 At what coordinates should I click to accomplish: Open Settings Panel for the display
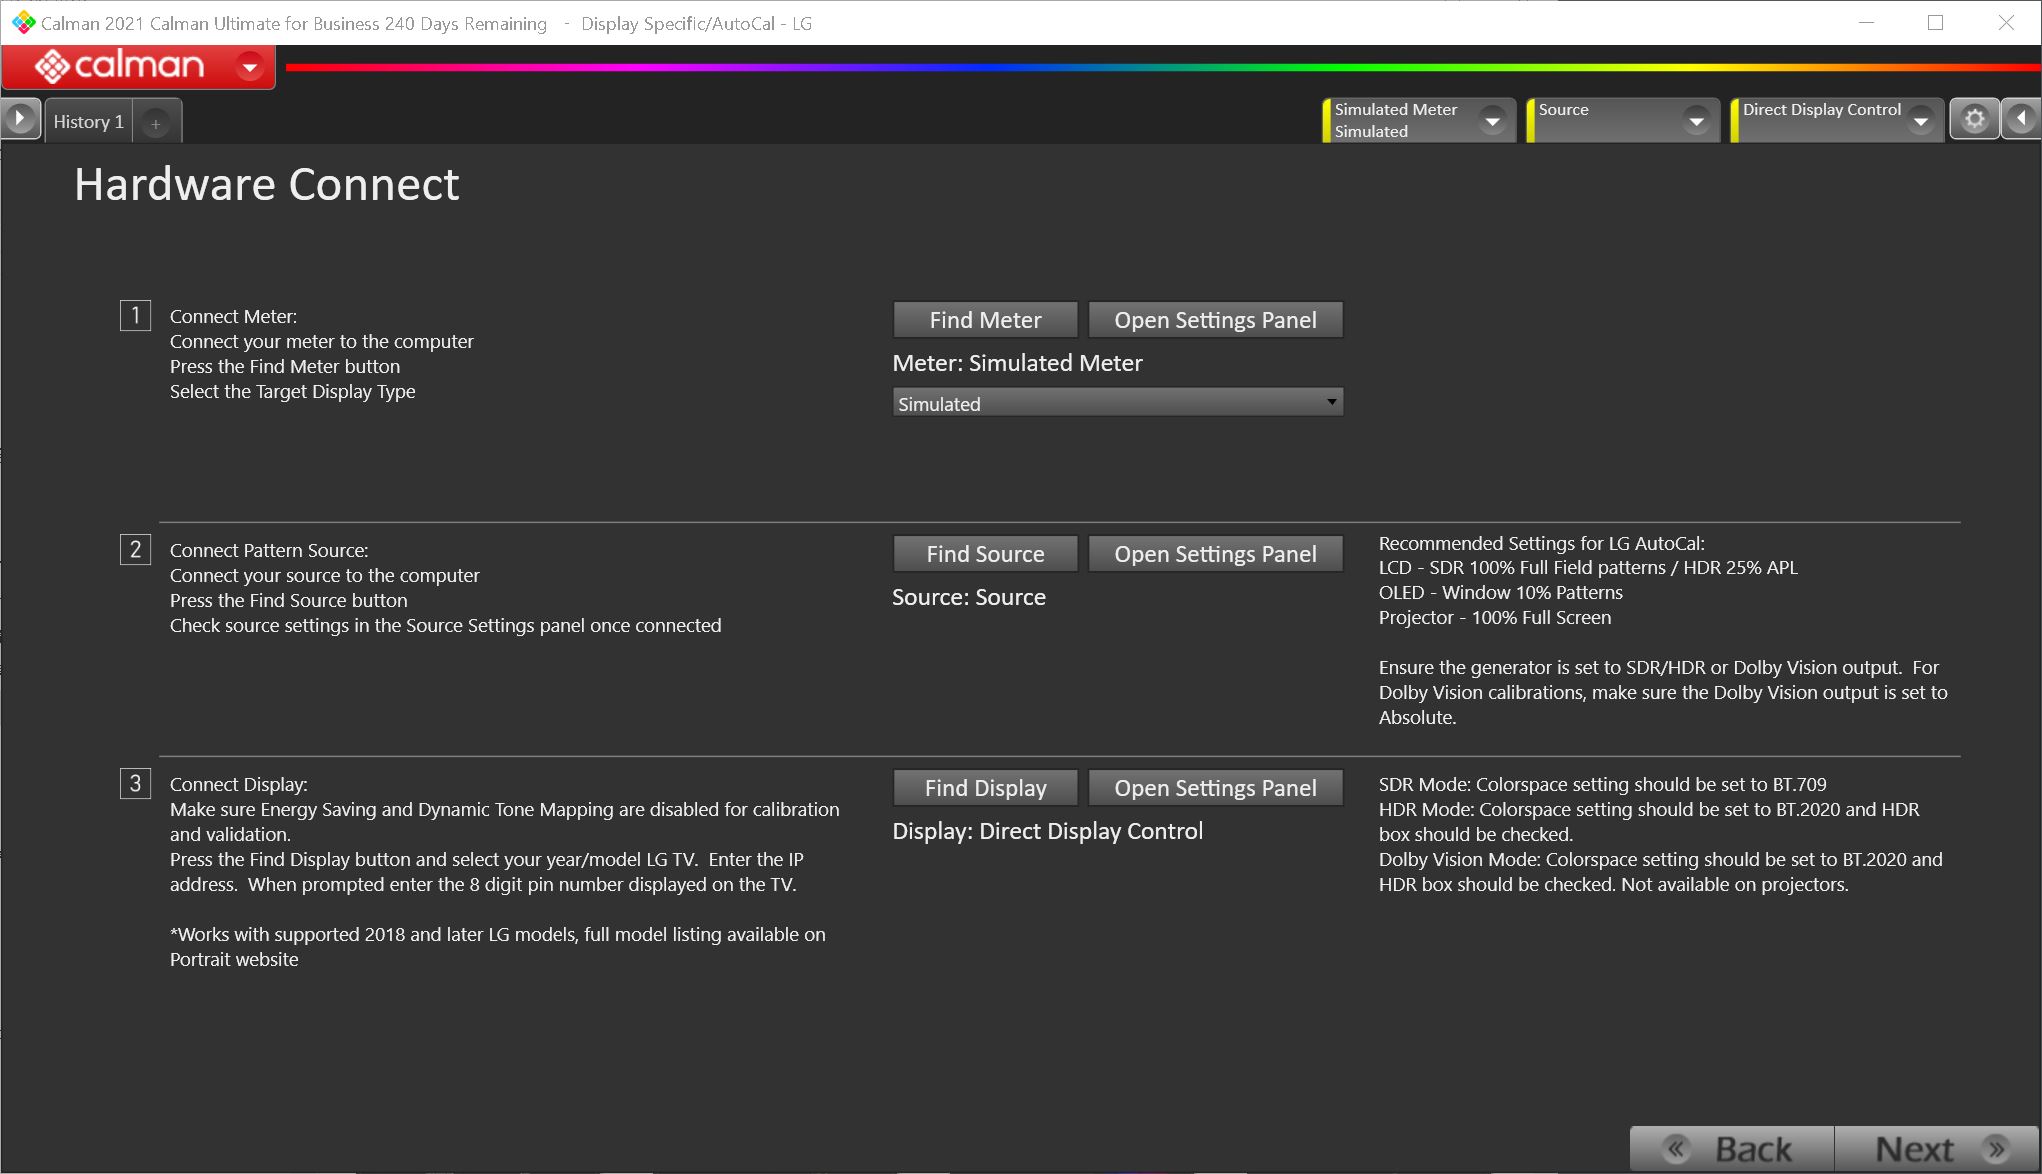coord(1214,788)
